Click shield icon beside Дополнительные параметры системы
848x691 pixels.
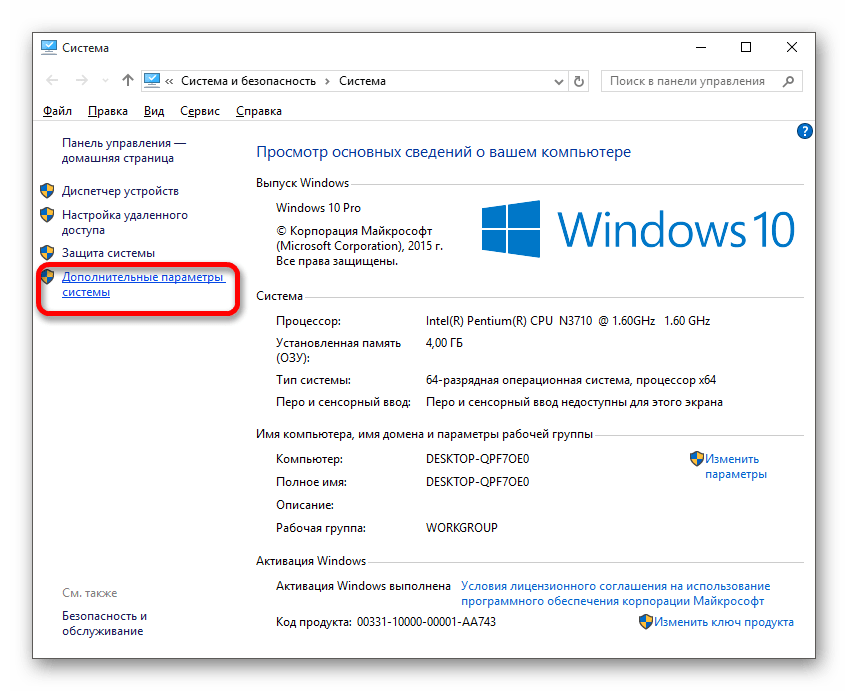48,277
